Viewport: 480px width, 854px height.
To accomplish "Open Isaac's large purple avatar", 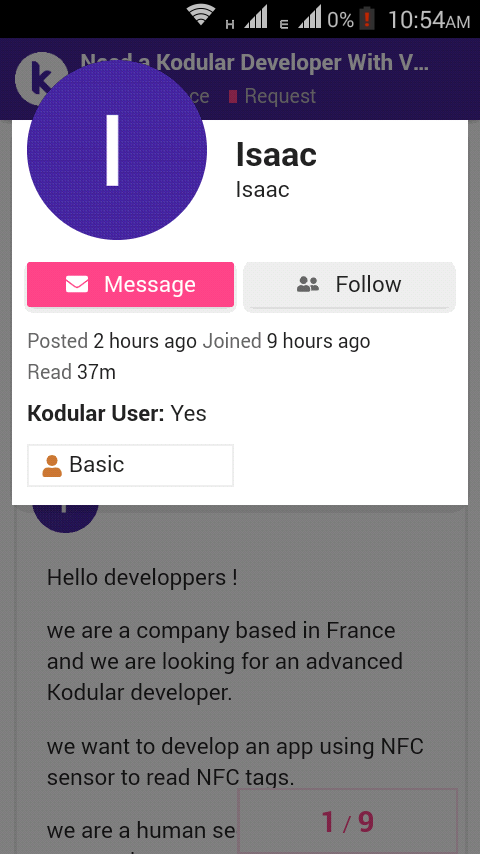I will (117, 150).
